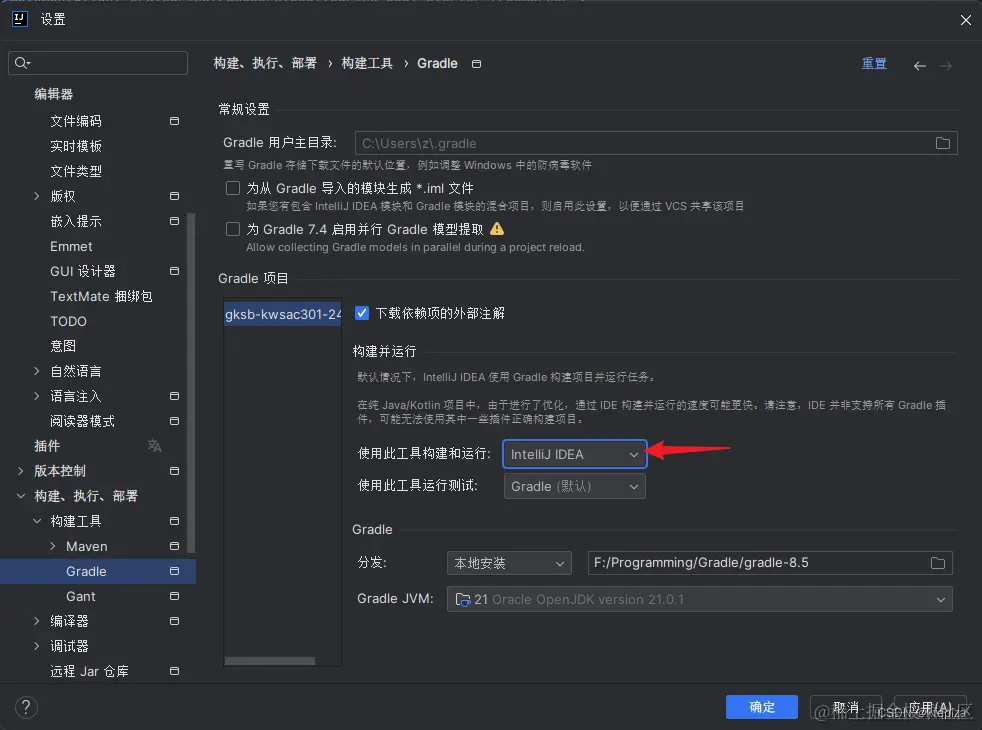The image size is (982, 730).
Task: Enable generating *.iml files for Gradle modules
Action: [x=231, y=187]
